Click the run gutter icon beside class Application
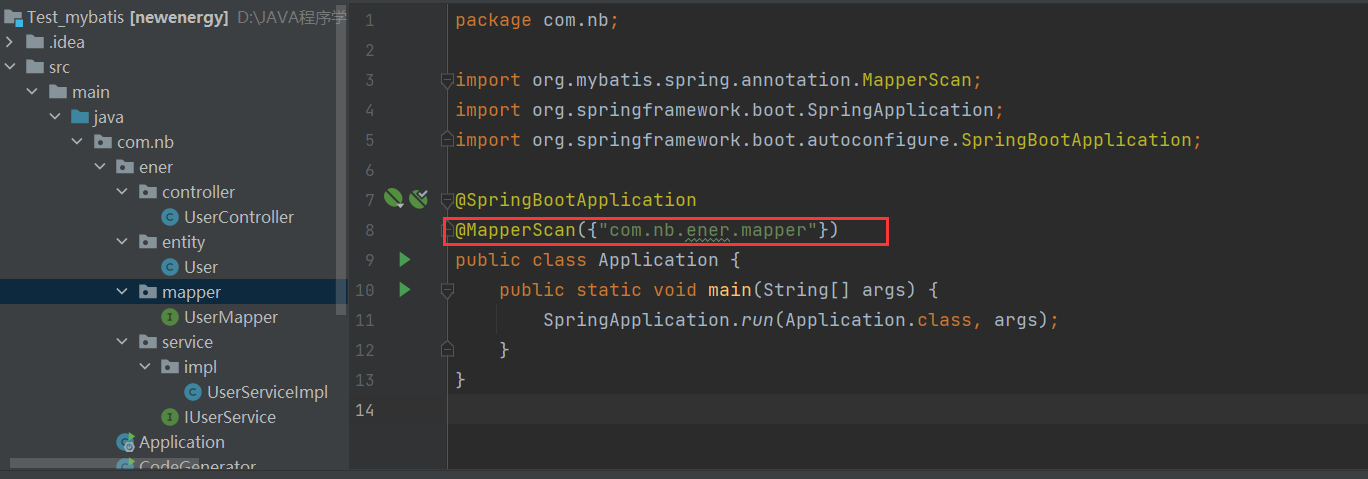This screenshot has height=479, width=1368. (x=404, y=260)
